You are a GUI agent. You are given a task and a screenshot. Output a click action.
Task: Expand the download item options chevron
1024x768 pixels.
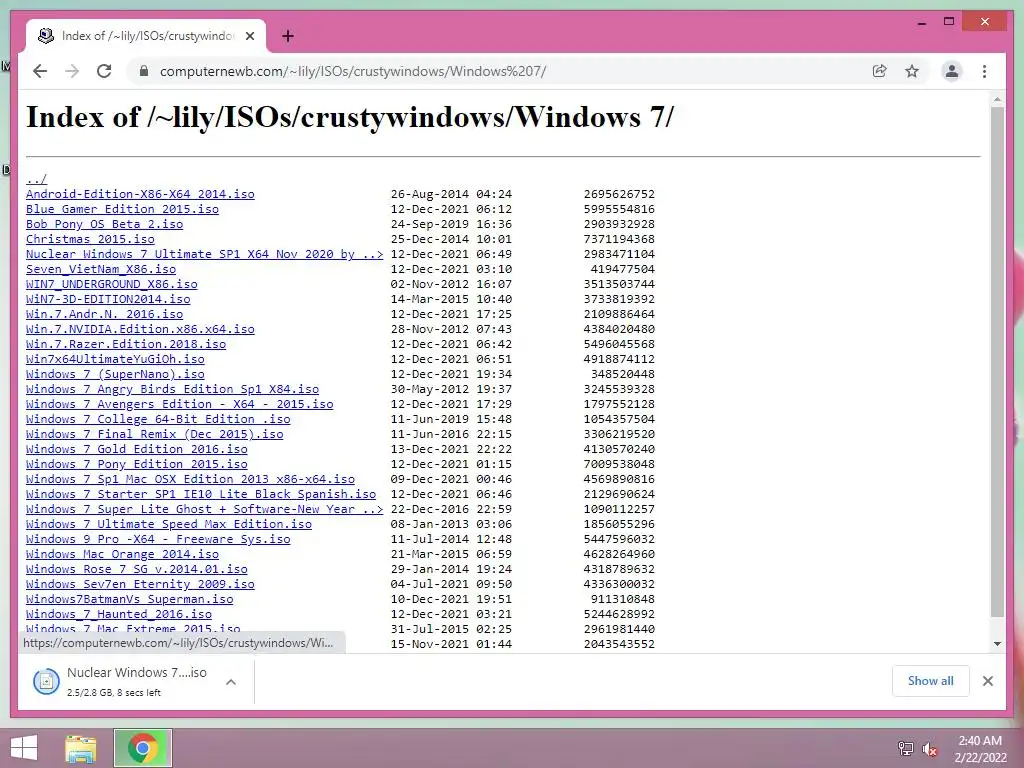231,682
